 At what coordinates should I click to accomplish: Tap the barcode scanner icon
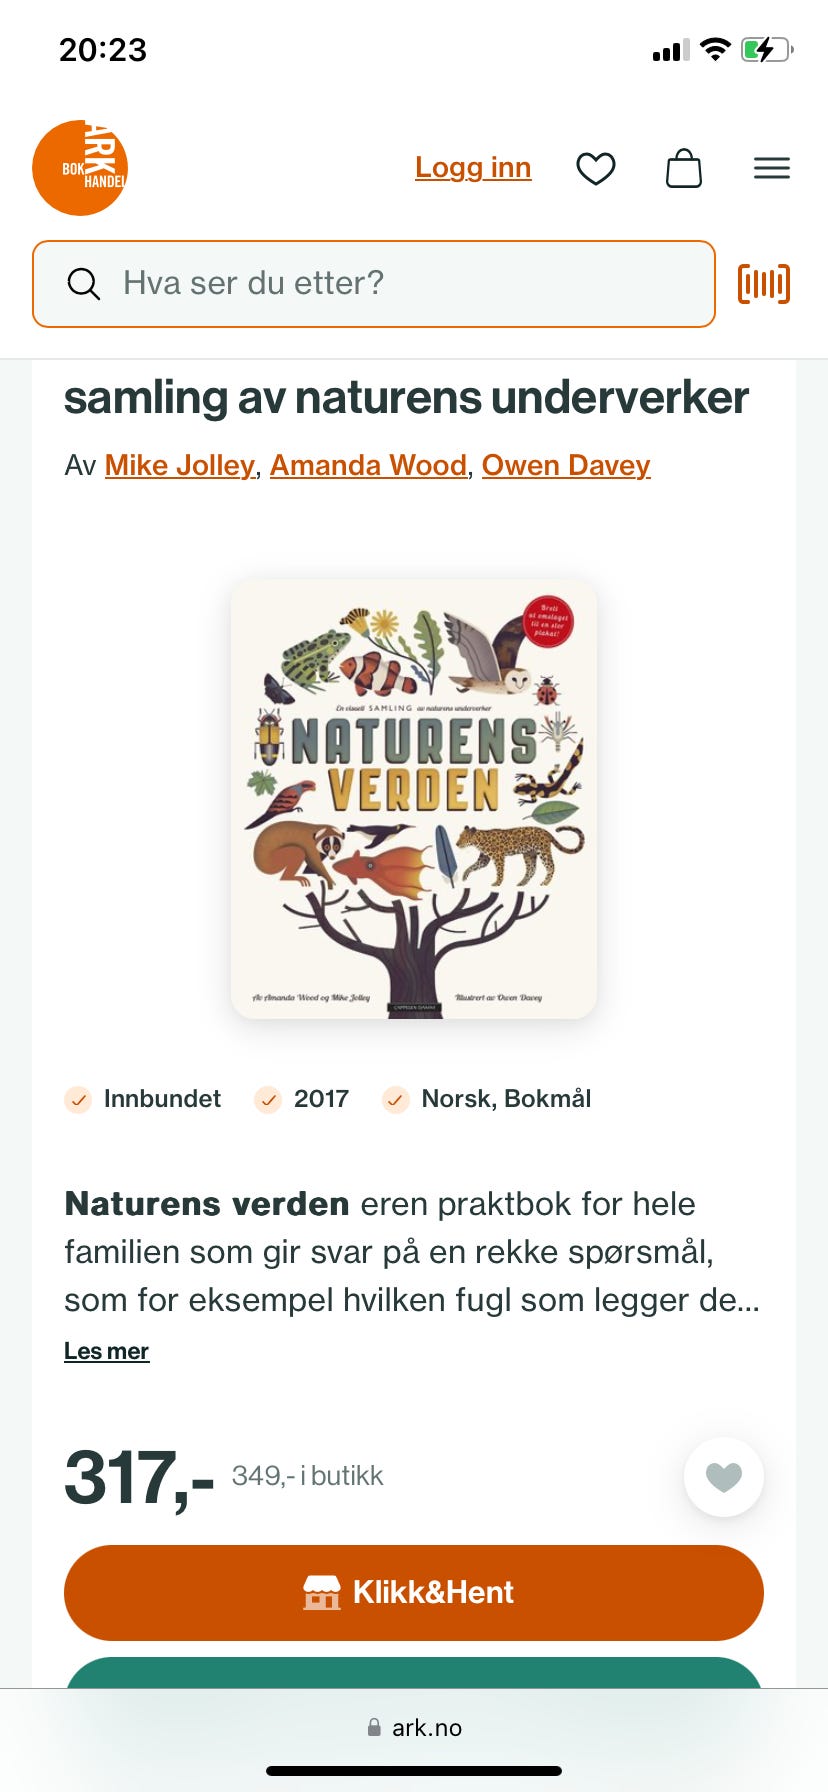pos(764,284)
